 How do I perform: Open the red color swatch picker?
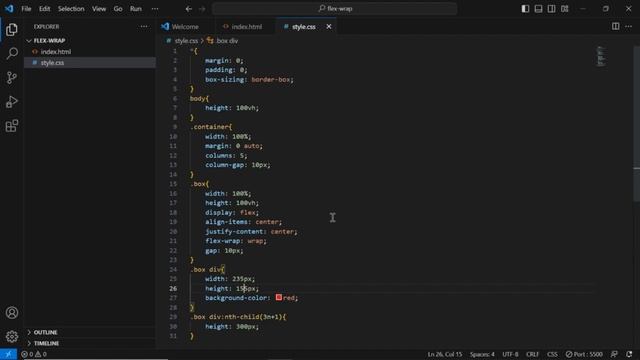(x=279, y=298)
